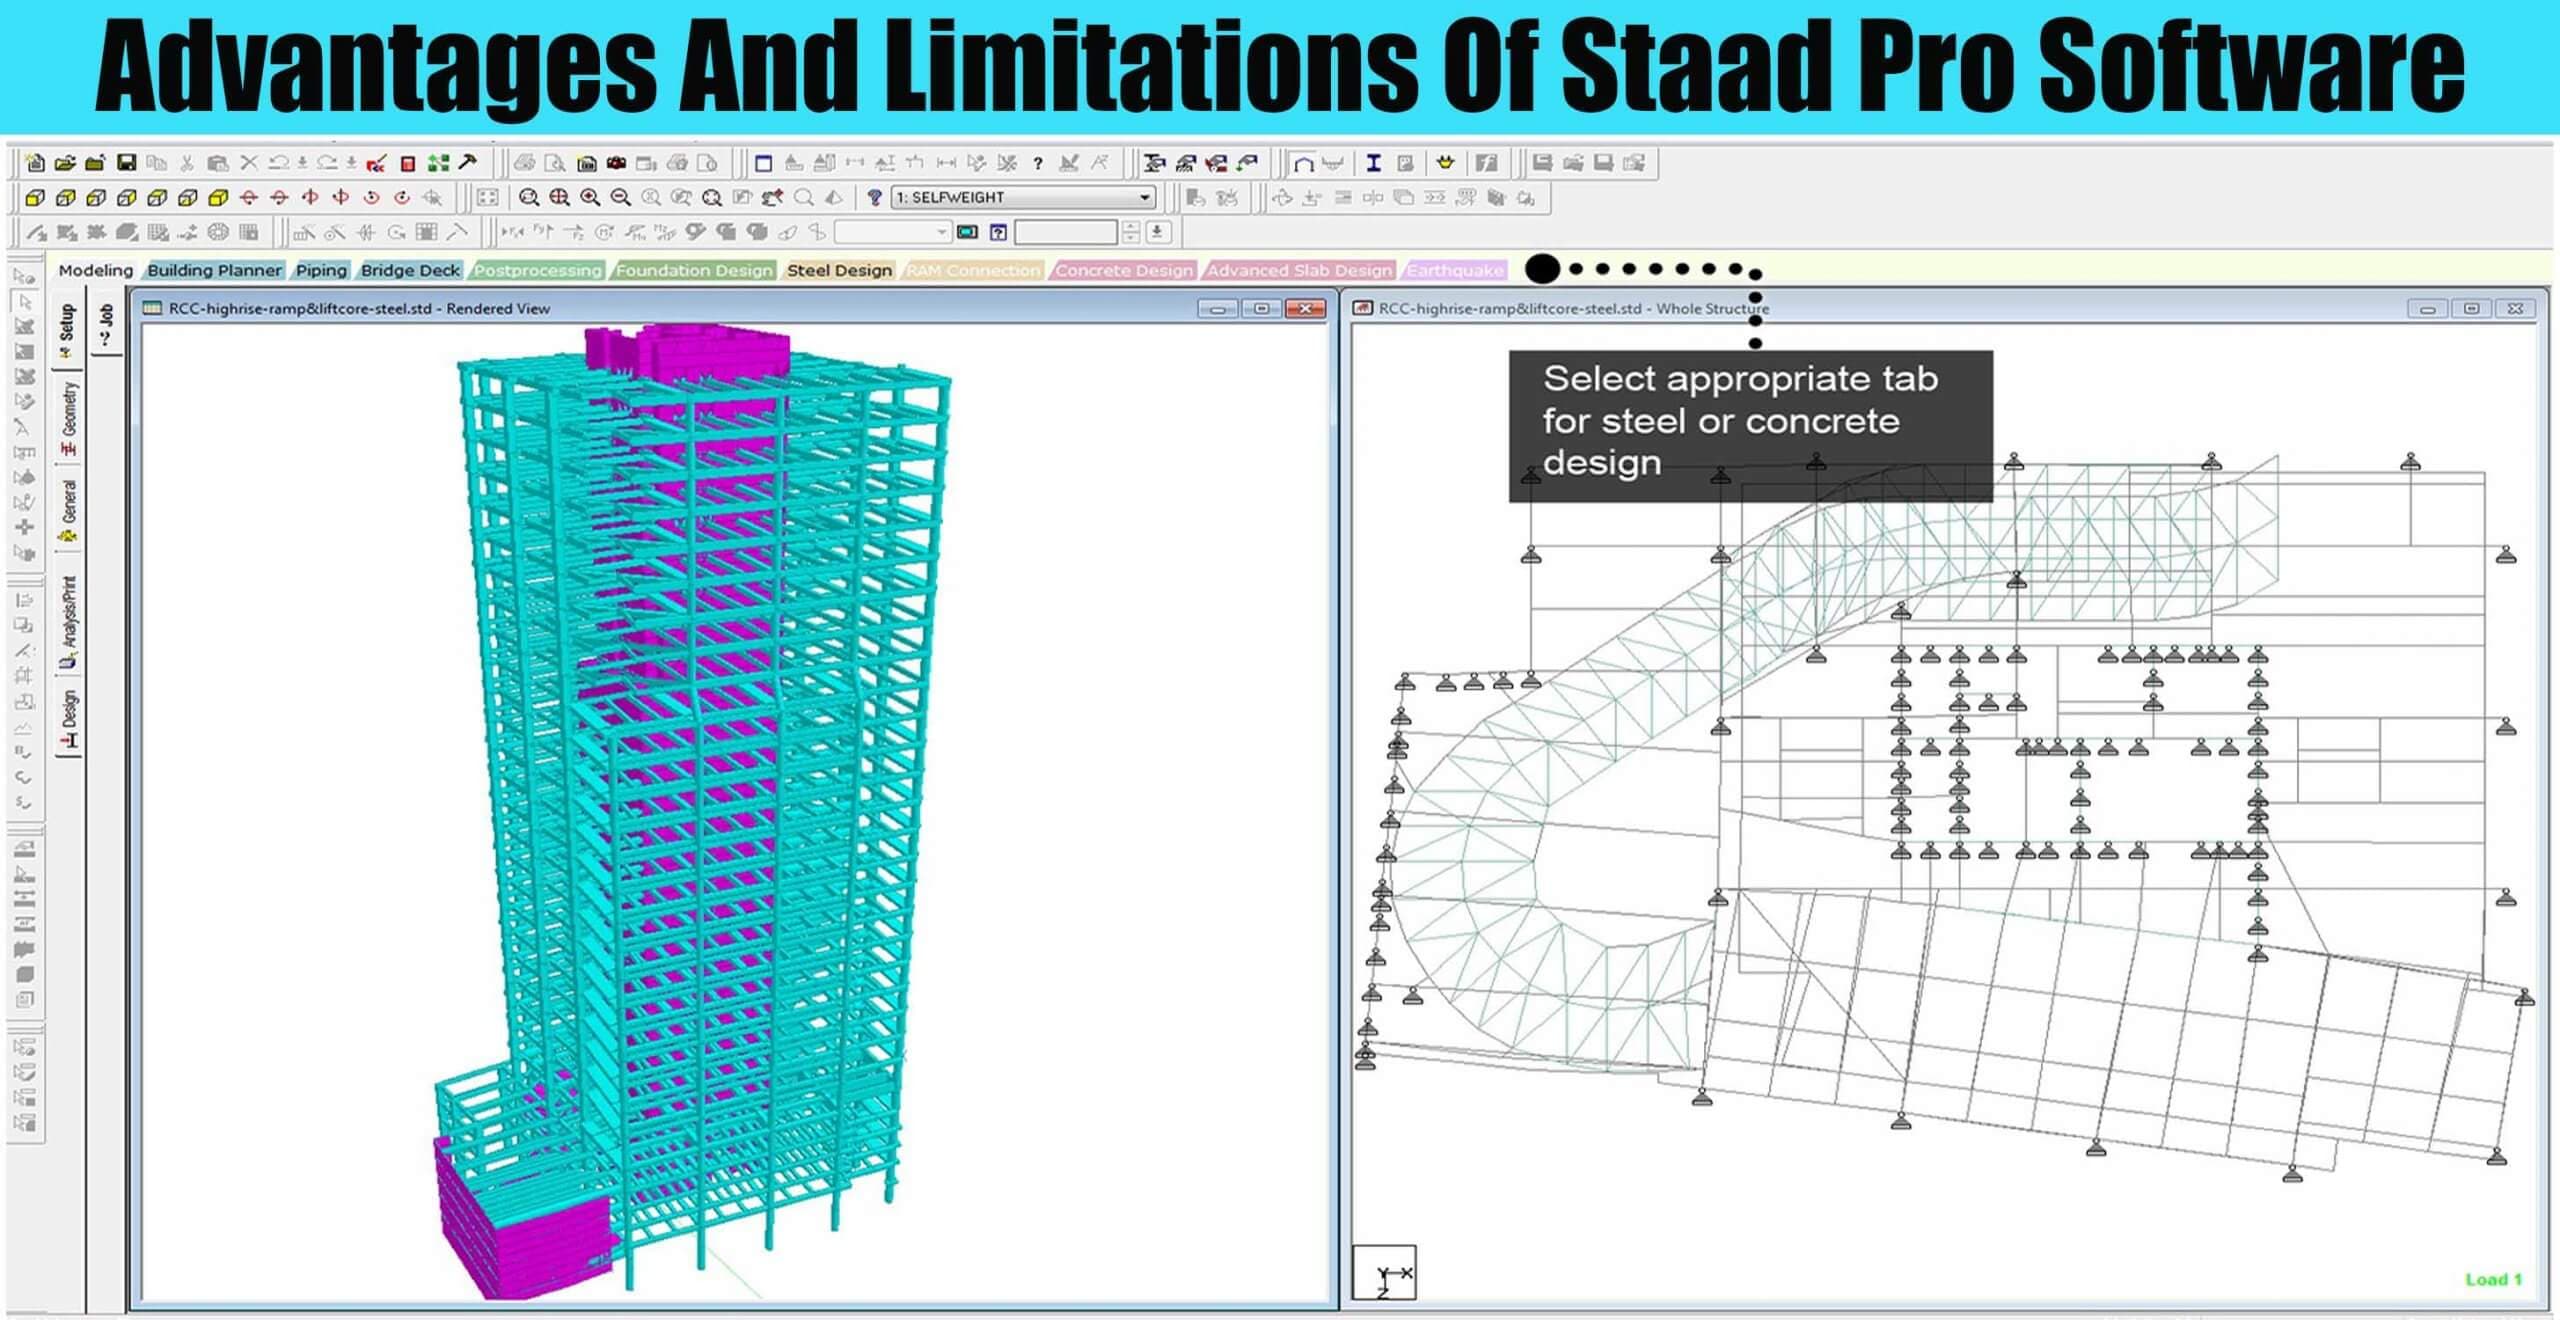Open the 1: SELFWEIGHT load case dropdown
The height and width of the screenshot is (1320, 2560).
click(1023, 197)
